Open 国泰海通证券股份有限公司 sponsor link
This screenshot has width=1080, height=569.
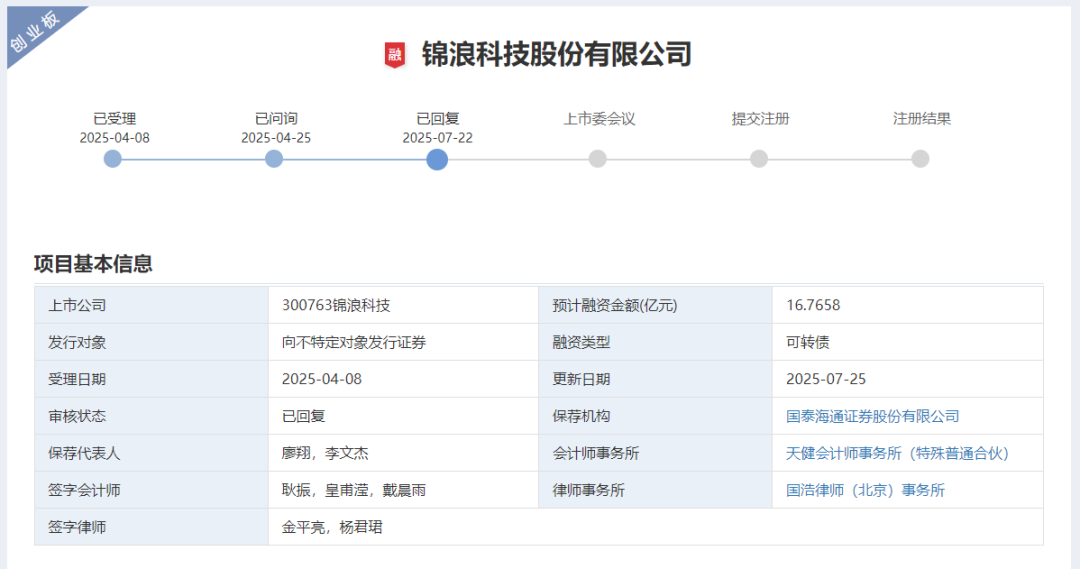pyautogui.click(x=873, y=416)
